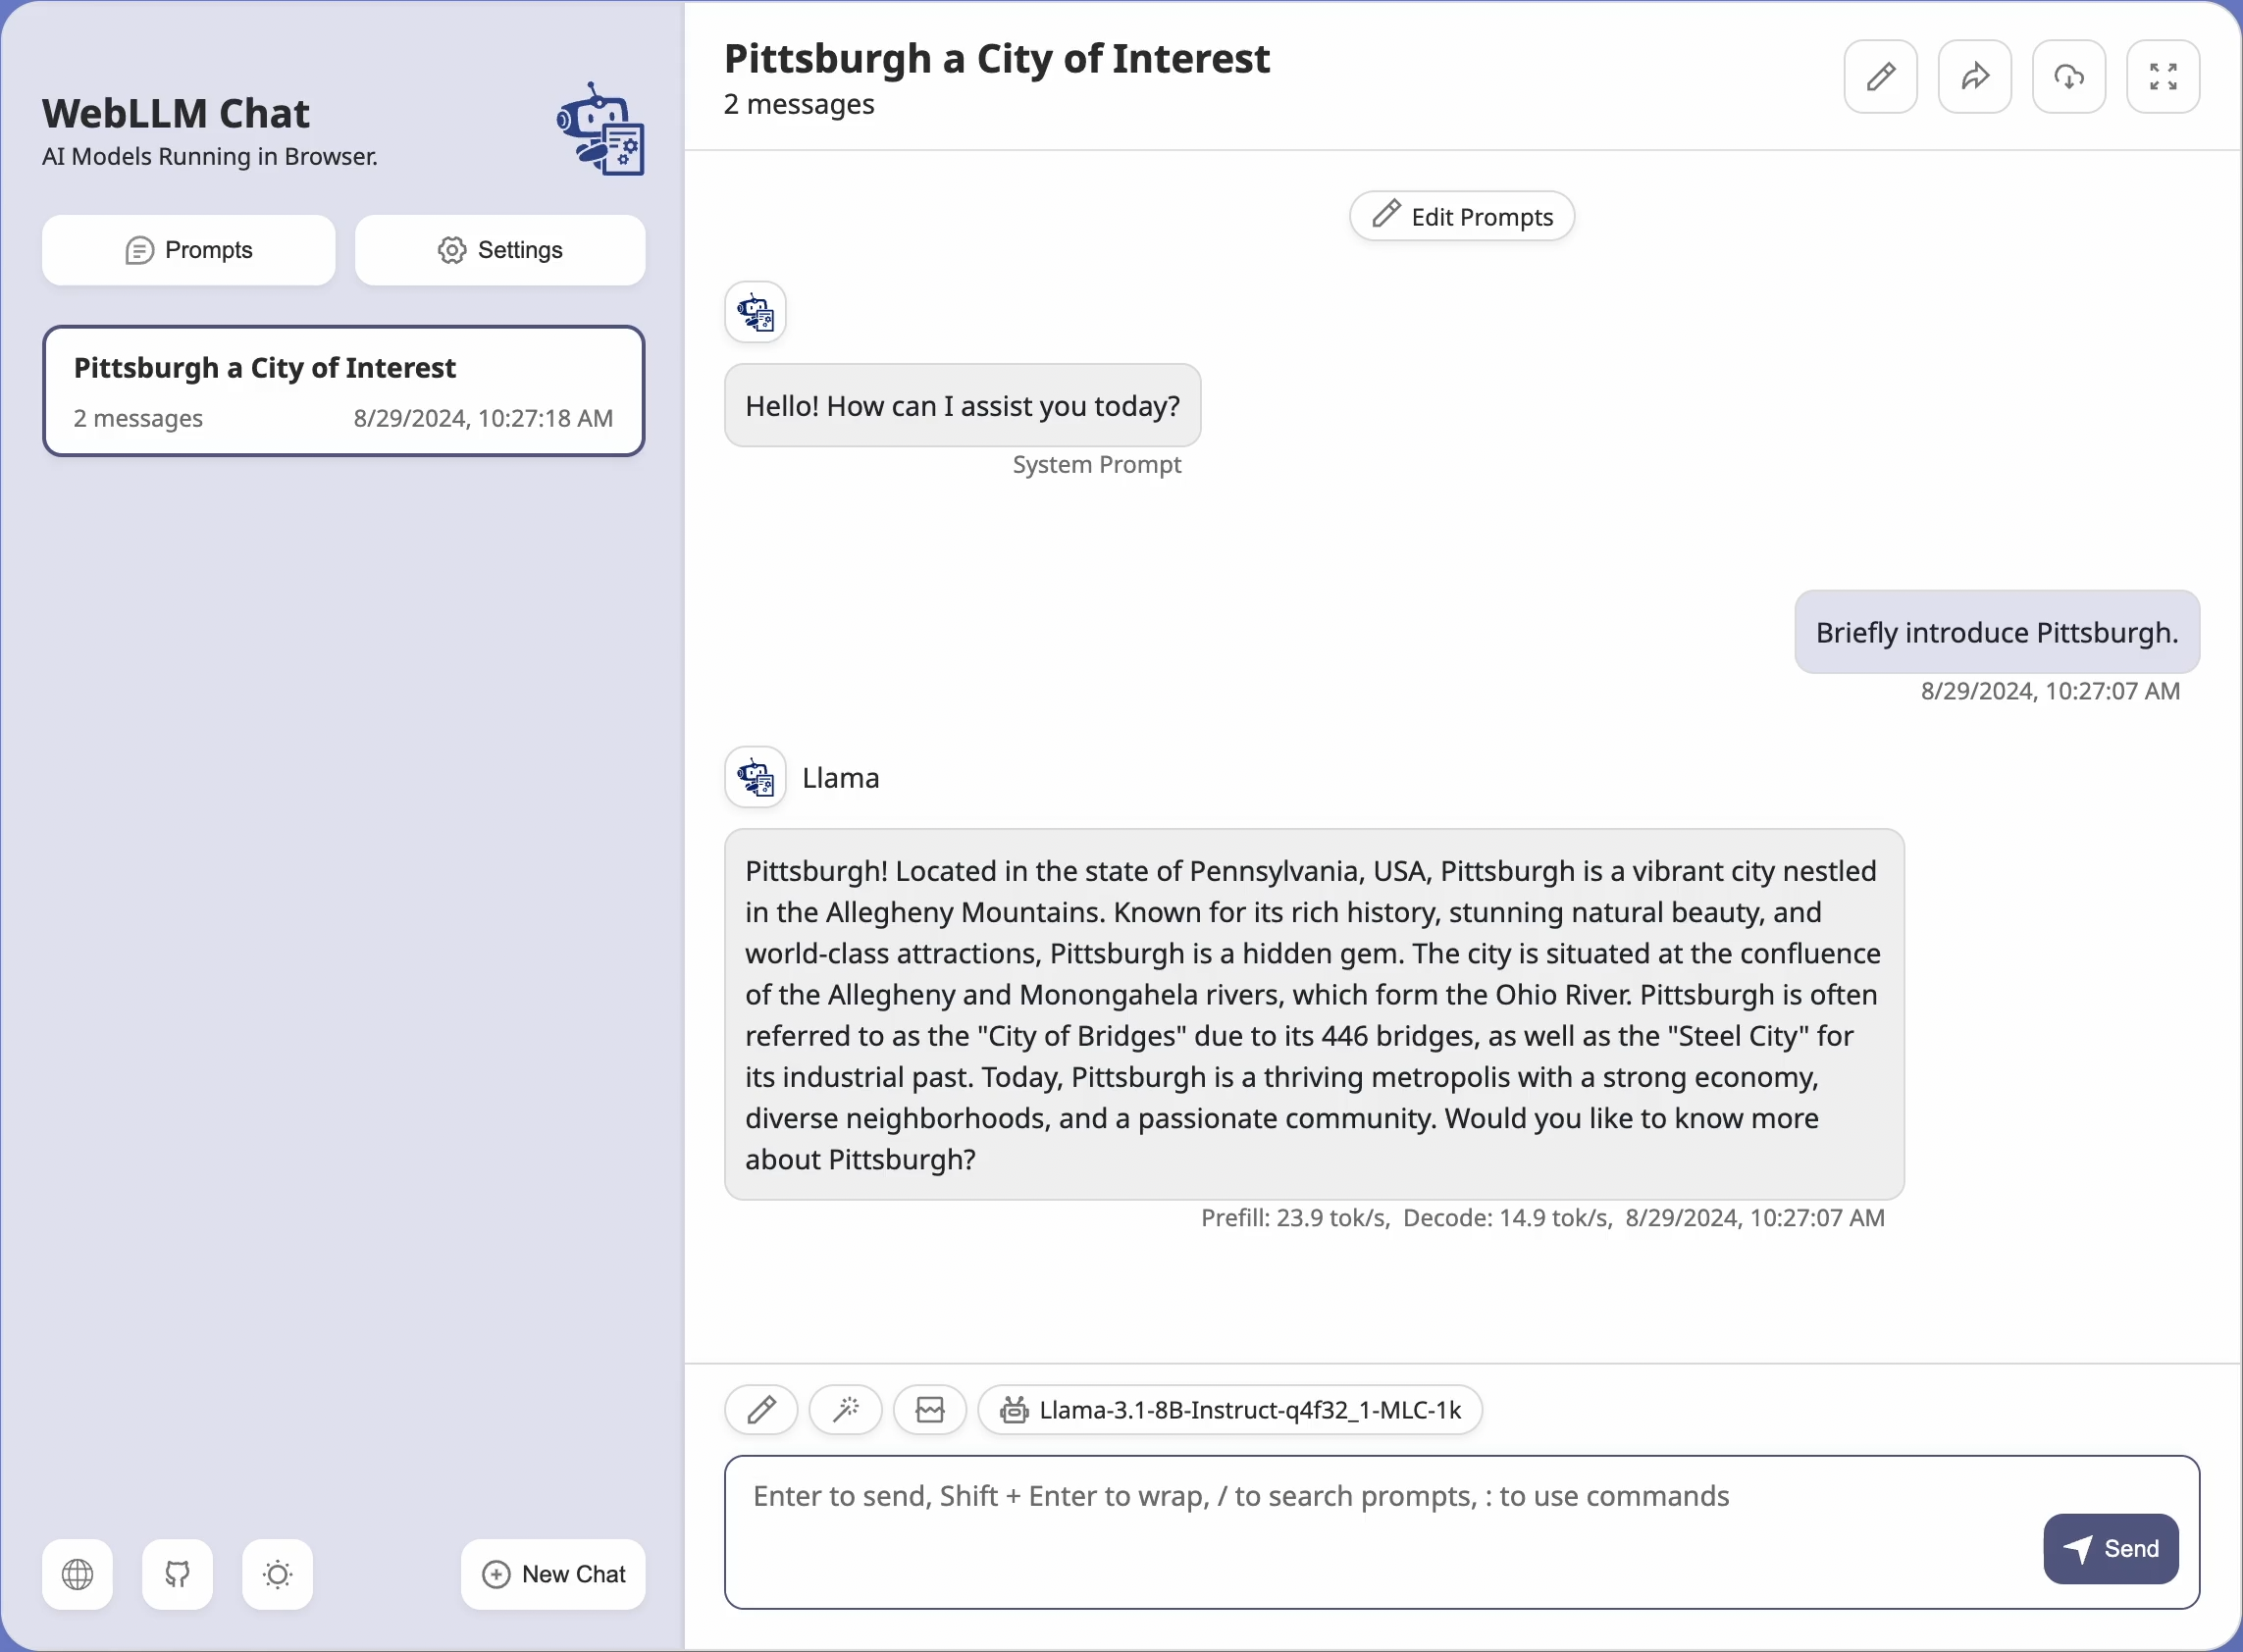Click the Llama avatar next to response

point(755,777)
